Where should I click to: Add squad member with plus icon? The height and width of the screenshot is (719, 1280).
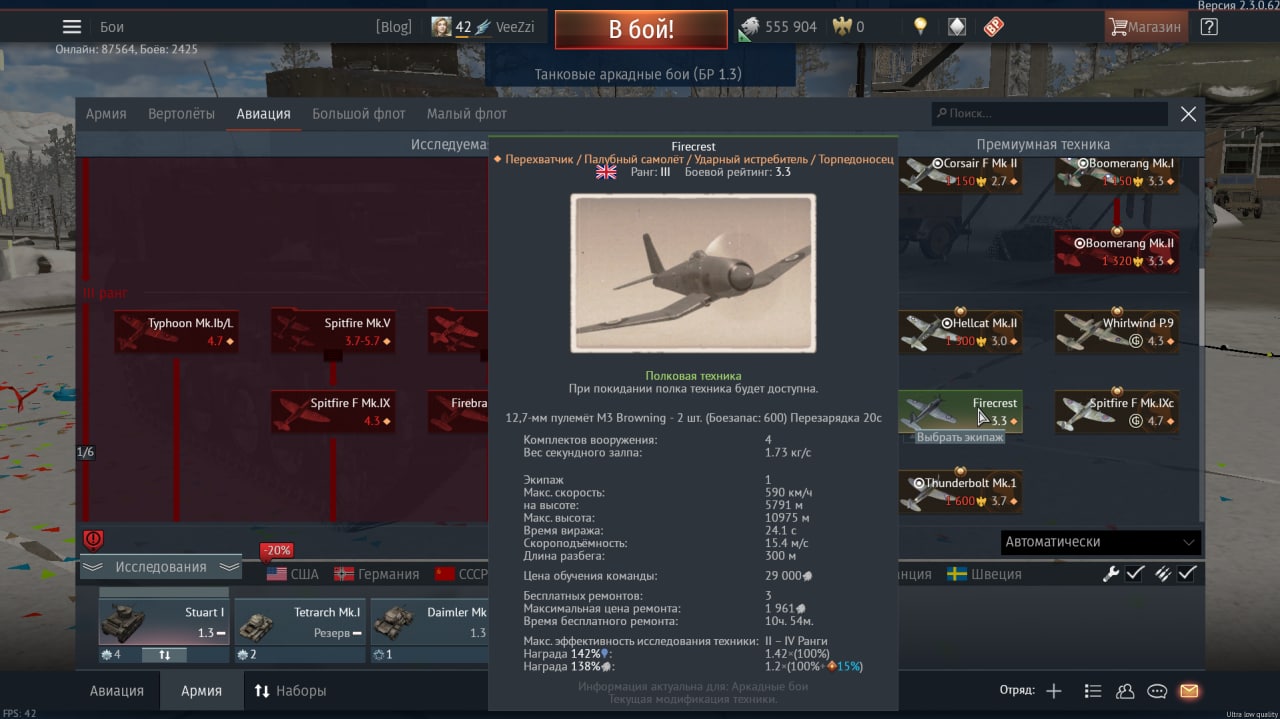1054,690
